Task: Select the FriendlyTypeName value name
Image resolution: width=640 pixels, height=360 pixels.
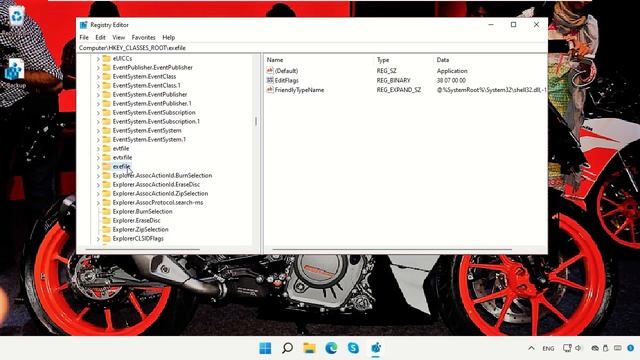Action: tap(299, 90)
